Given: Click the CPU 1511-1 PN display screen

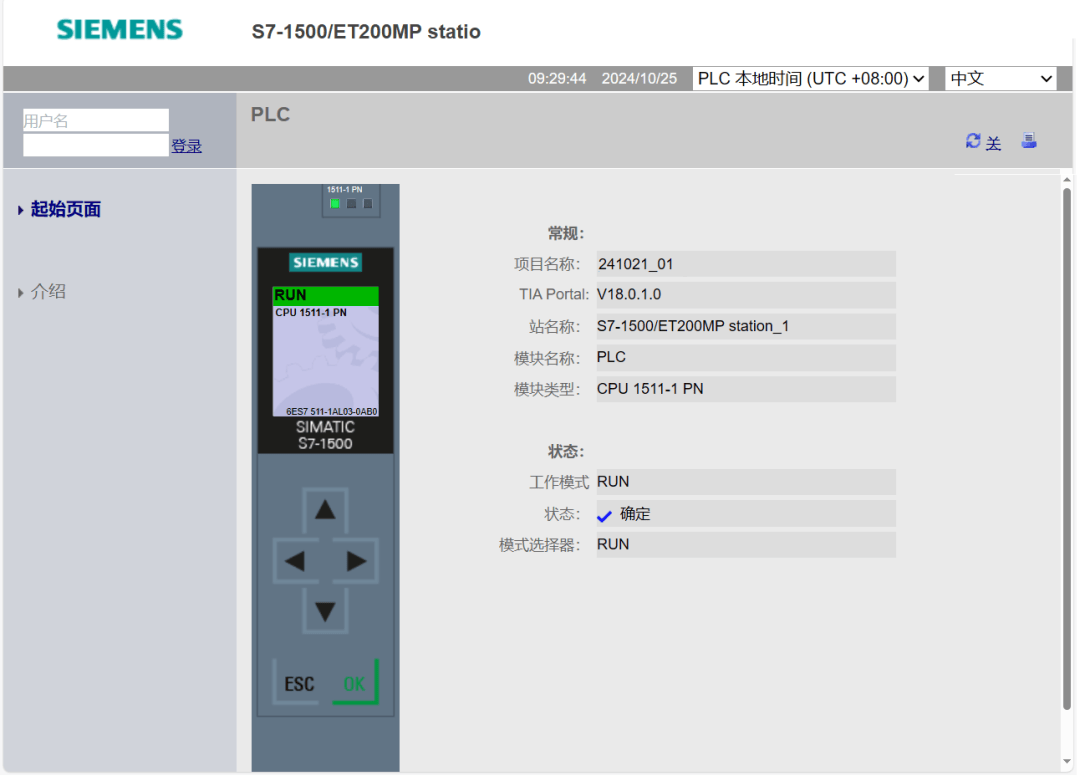Looking at the screenshot, I should tap(325, 351).
